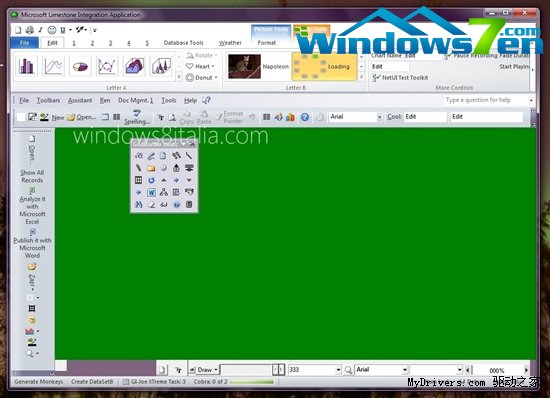Click the magnifier icon in left sidebar

coord(30,353)
